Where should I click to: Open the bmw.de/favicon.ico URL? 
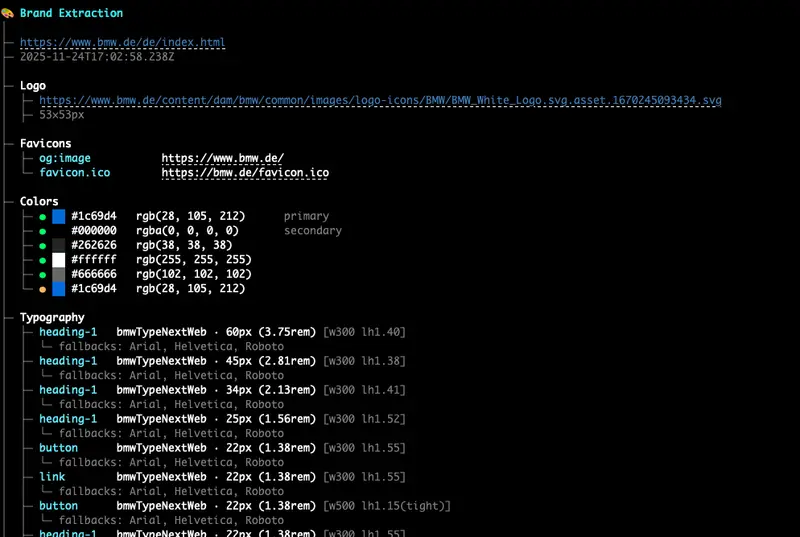244,173
